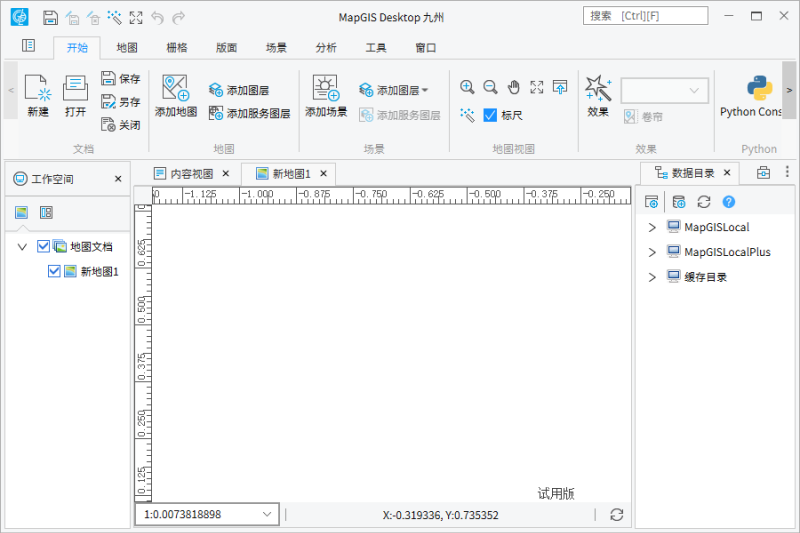Open the map scale dropdown
Image resolution: width=800 pixels, height=533 pixels.
266,514
